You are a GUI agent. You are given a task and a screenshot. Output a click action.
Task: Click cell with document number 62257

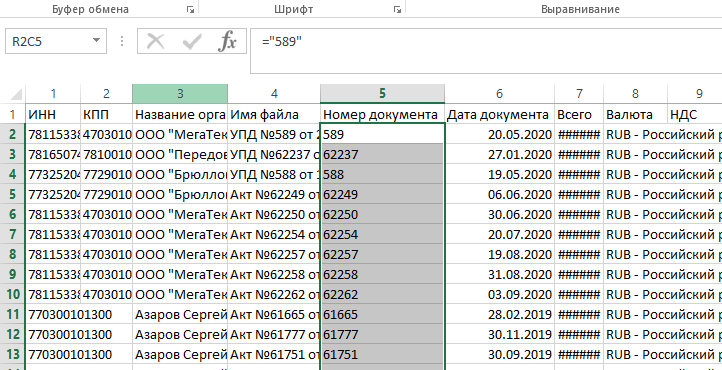[382, 254]
